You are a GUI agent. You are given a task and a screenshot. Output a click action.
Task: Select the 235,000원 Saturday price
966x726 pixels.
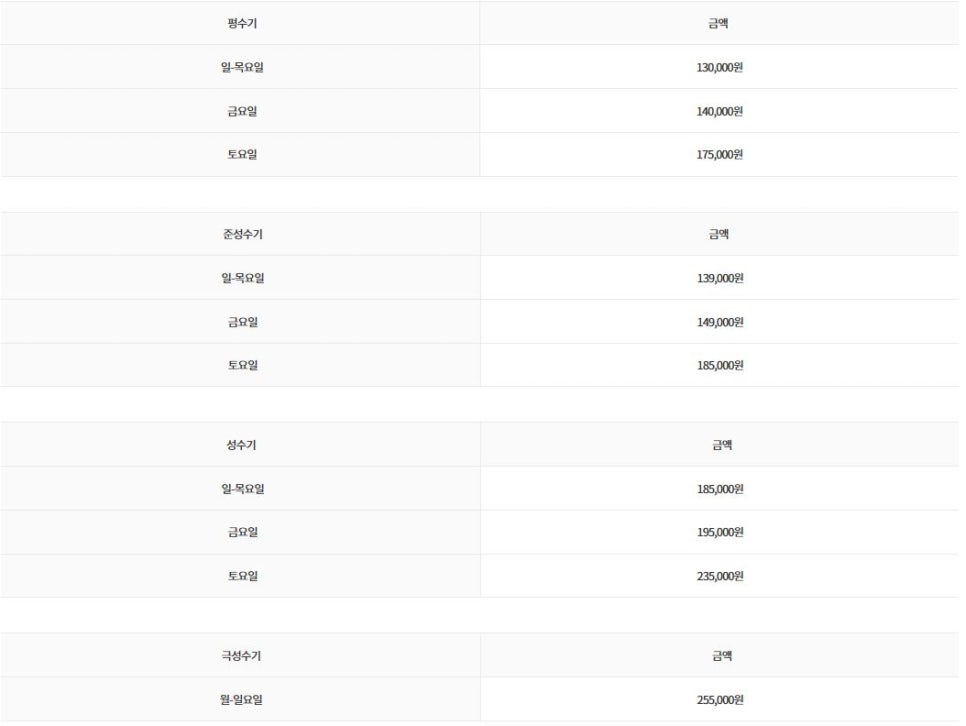coord(720,576)
